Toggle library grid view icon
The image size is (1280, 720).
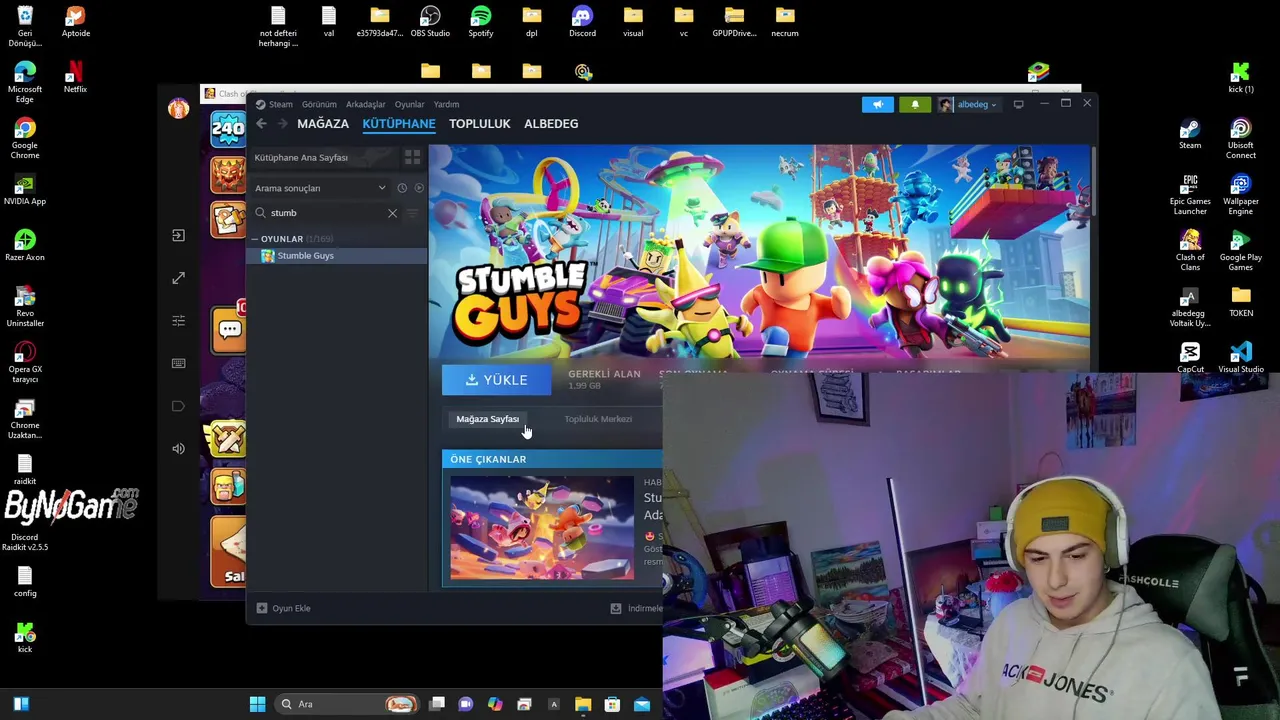(x=412, y=158)
